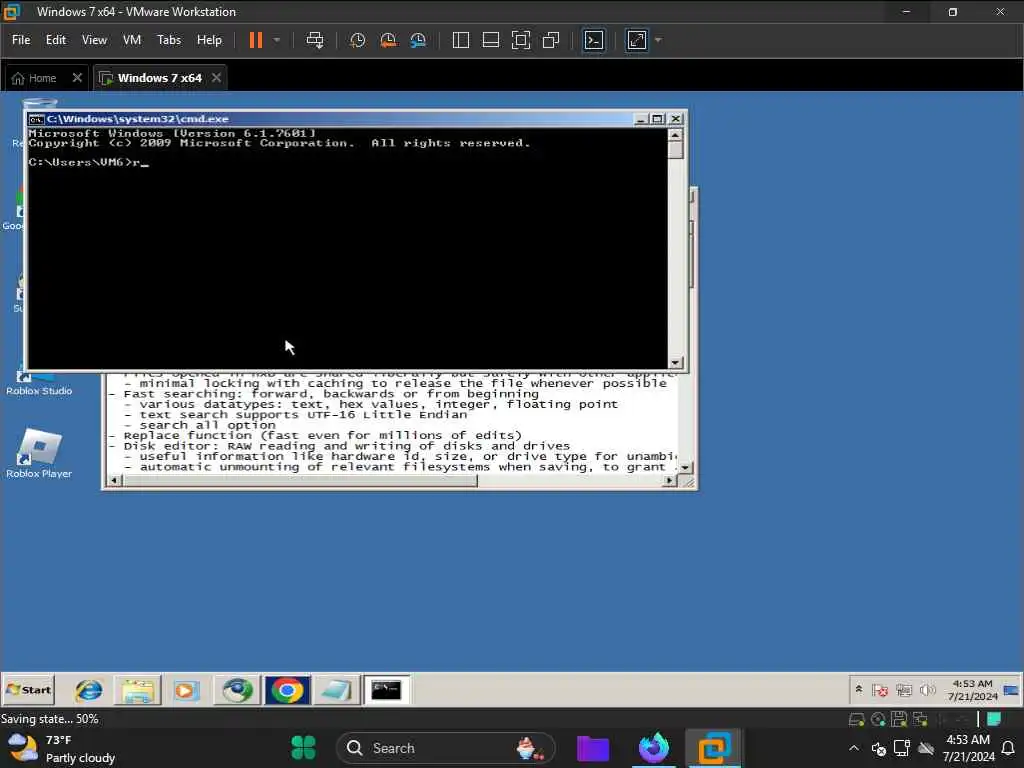Click the host taskbar Search box

pyautogui.click(x=445, y=748)
